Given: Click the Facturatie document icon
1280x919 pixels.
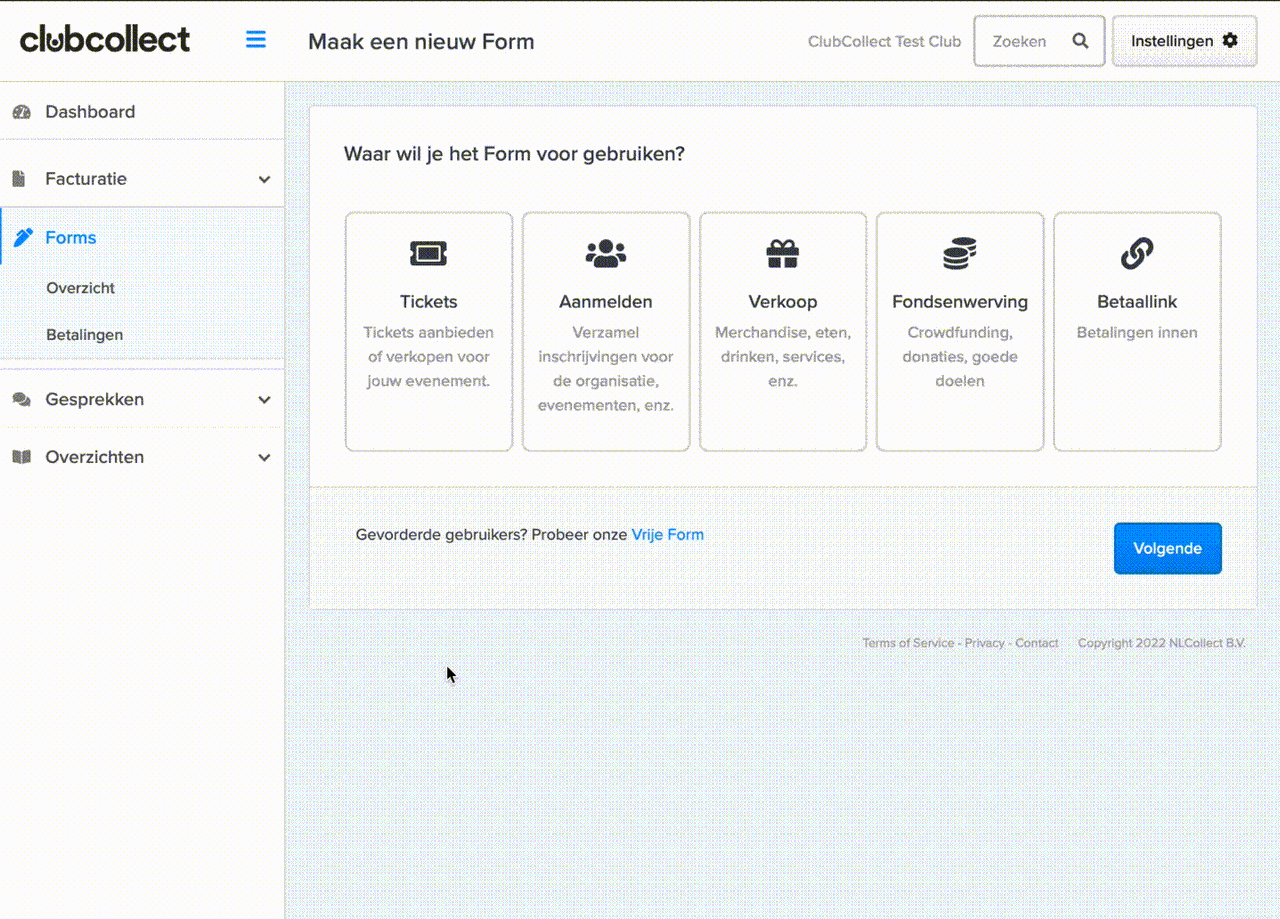Looking at the screenshot, I should 19,179.
